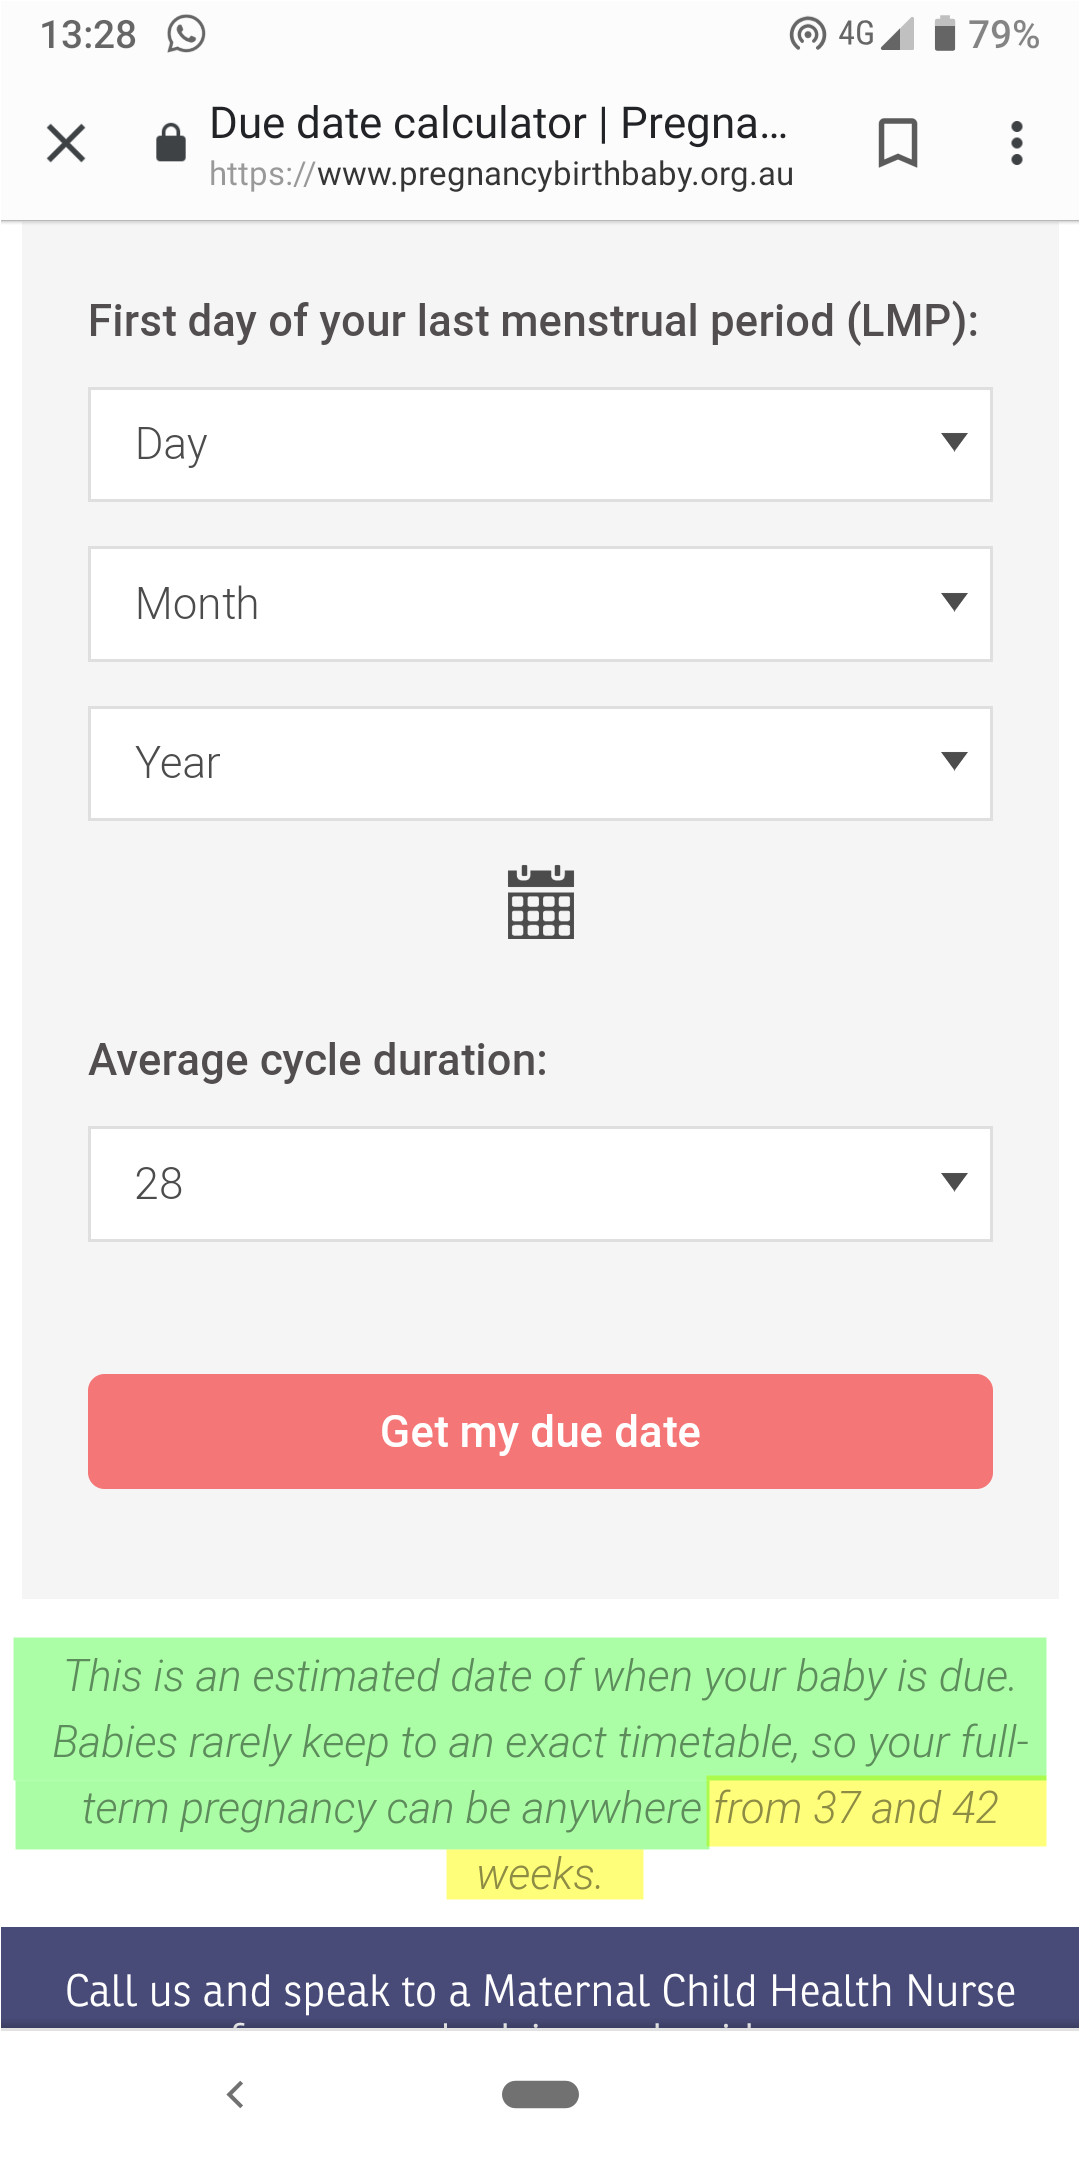Screen dimensions: 1080x2160
Task: Tap the hotspot status icon
Action: pyautogui.click(x=807, y=34)
